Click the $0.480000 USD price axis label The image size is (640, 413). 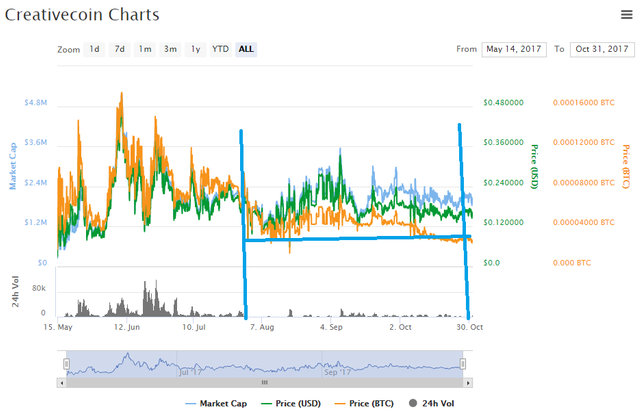pyautogui.click(x=503, y=102)
